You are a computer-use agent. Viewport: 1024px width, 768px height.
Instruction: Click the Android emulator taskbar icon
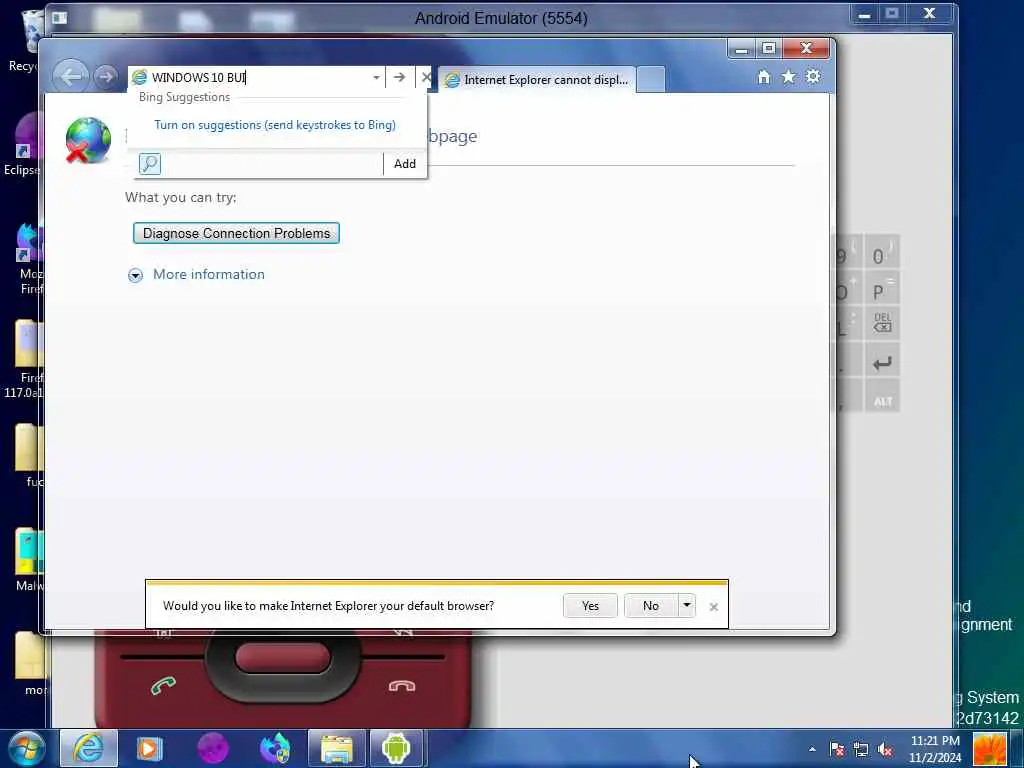coord(396,748)
